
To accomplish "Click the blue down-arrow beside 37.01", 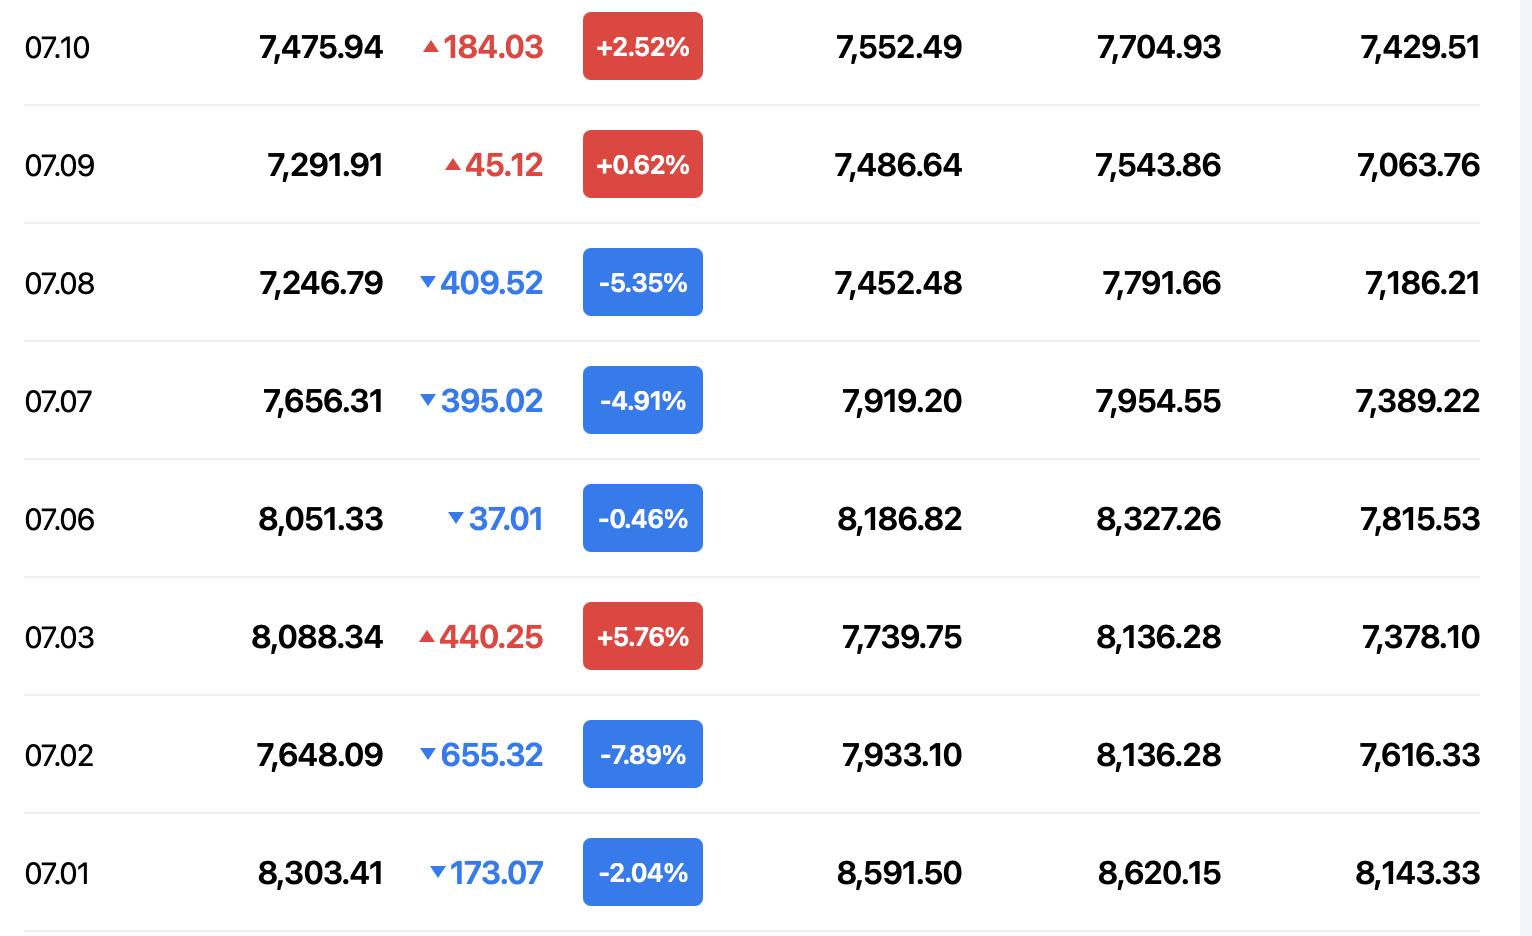I will tap(456, 518).
